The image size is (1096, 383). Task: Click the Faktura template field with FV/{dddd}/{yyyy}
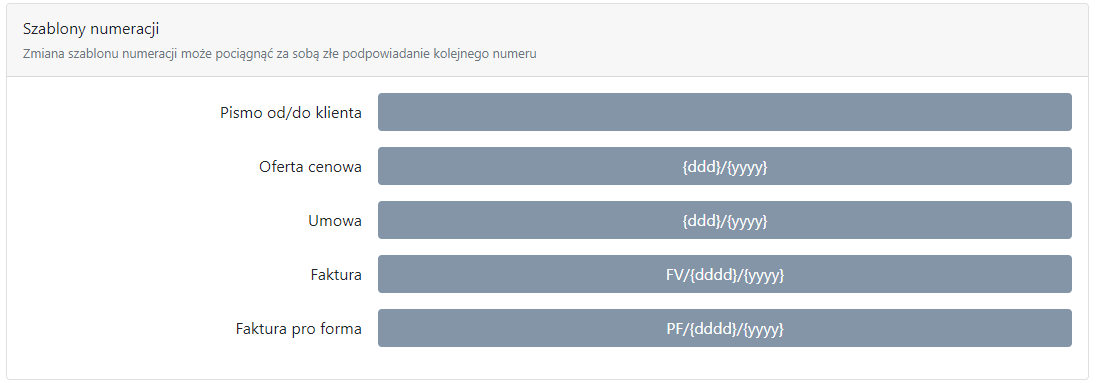point(725,275)
